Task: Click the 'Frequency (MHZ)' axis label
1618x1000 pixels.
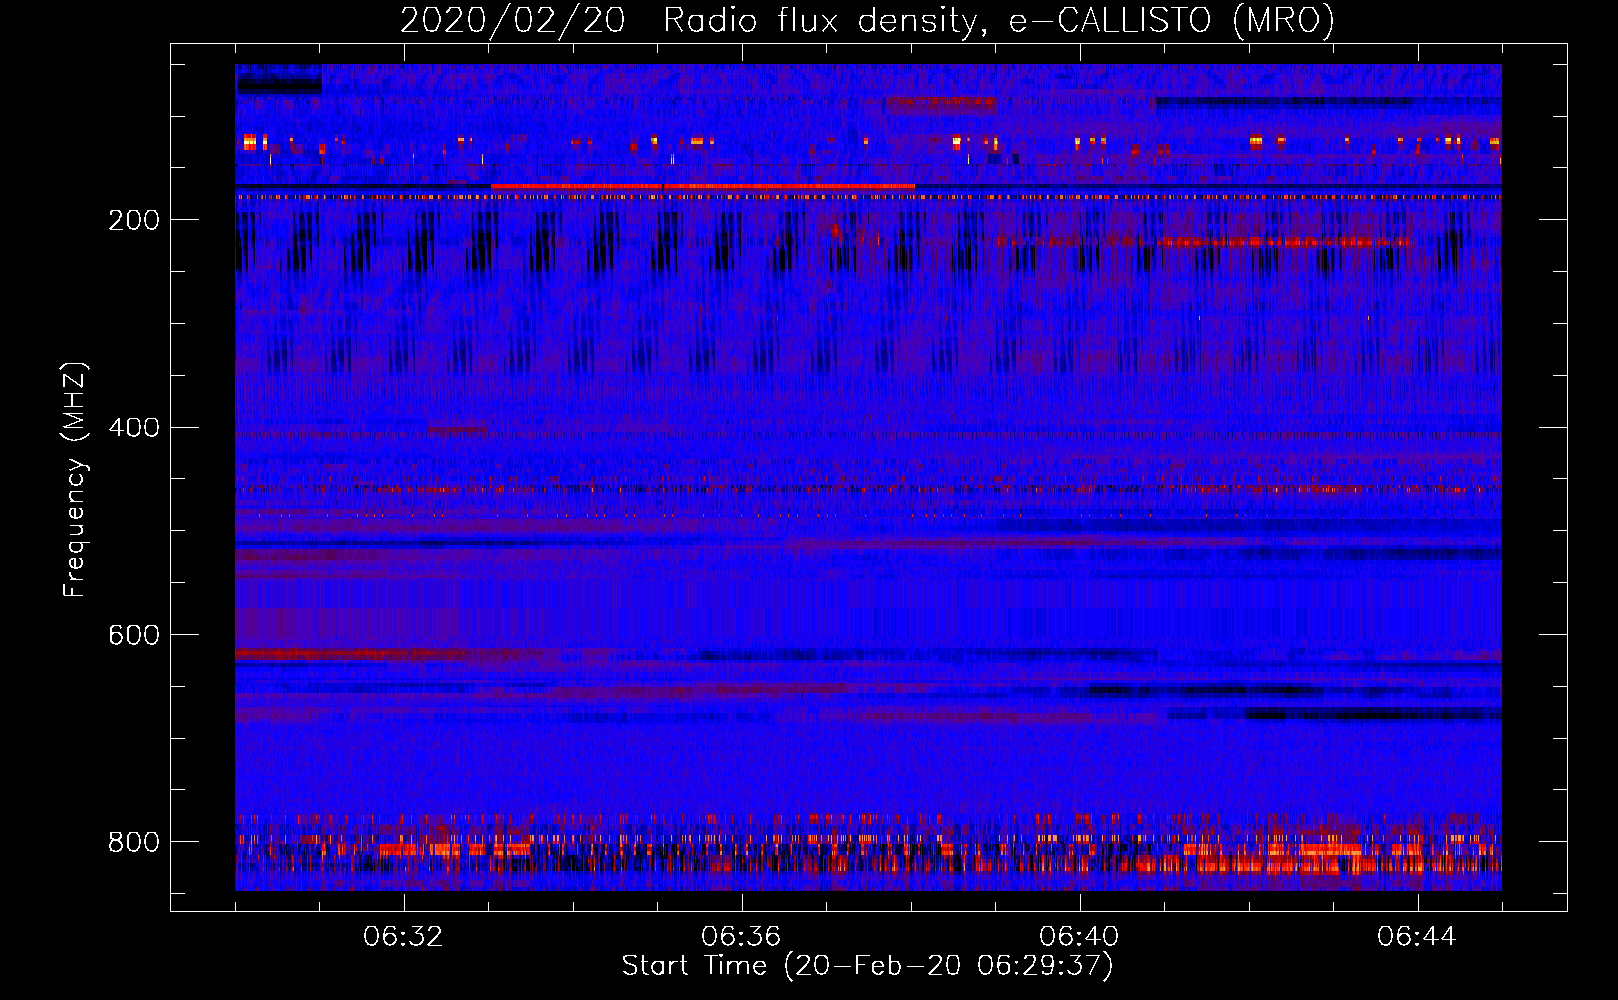Action: click(74, 479)
